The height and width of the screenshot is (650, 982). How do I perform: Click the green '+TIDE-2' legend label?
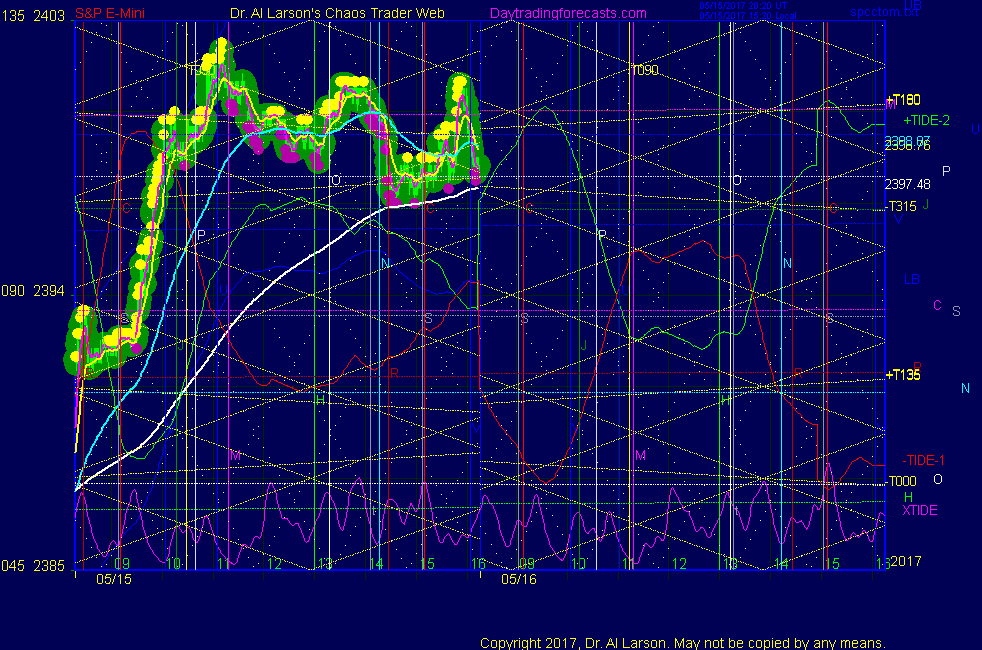tap(927, 120)
